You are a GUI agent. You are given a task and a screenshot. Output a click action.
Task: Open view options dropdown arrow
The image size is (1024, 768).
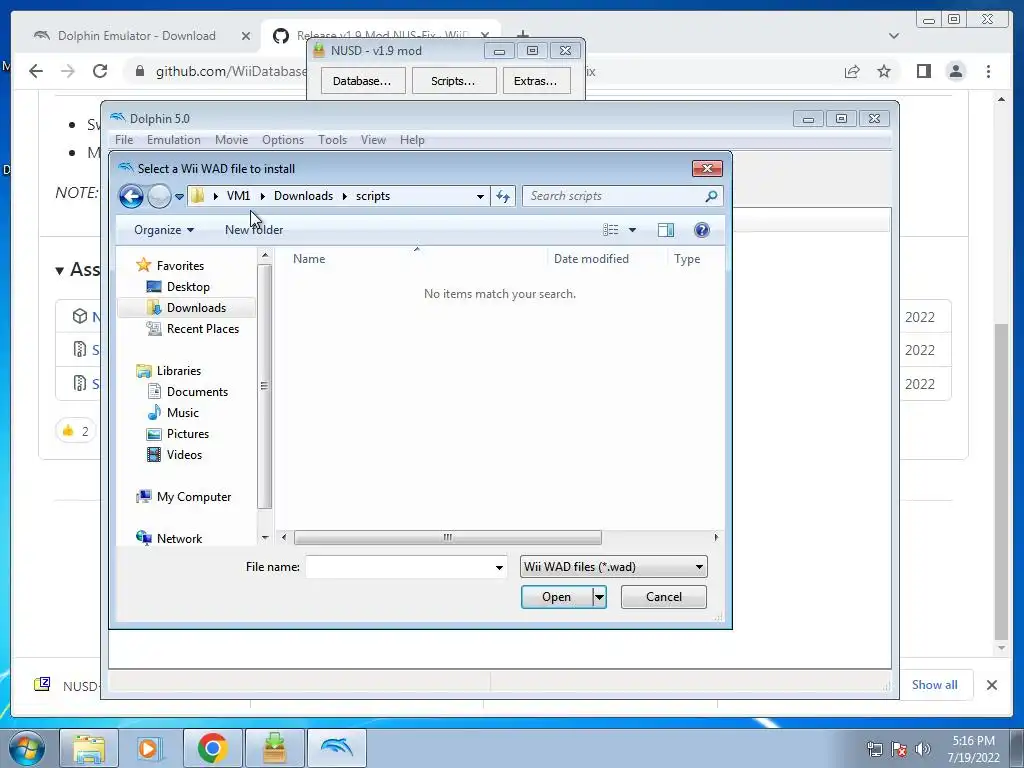[x=632, y=230]
